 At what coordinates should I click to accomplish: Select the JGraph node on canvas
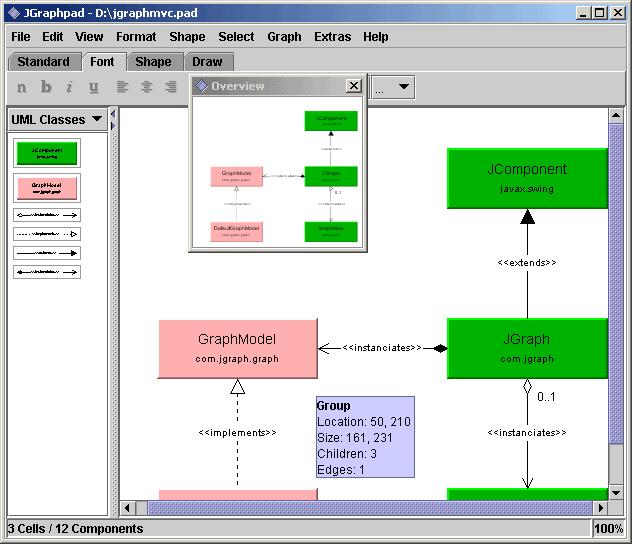(x=527, y=348)
